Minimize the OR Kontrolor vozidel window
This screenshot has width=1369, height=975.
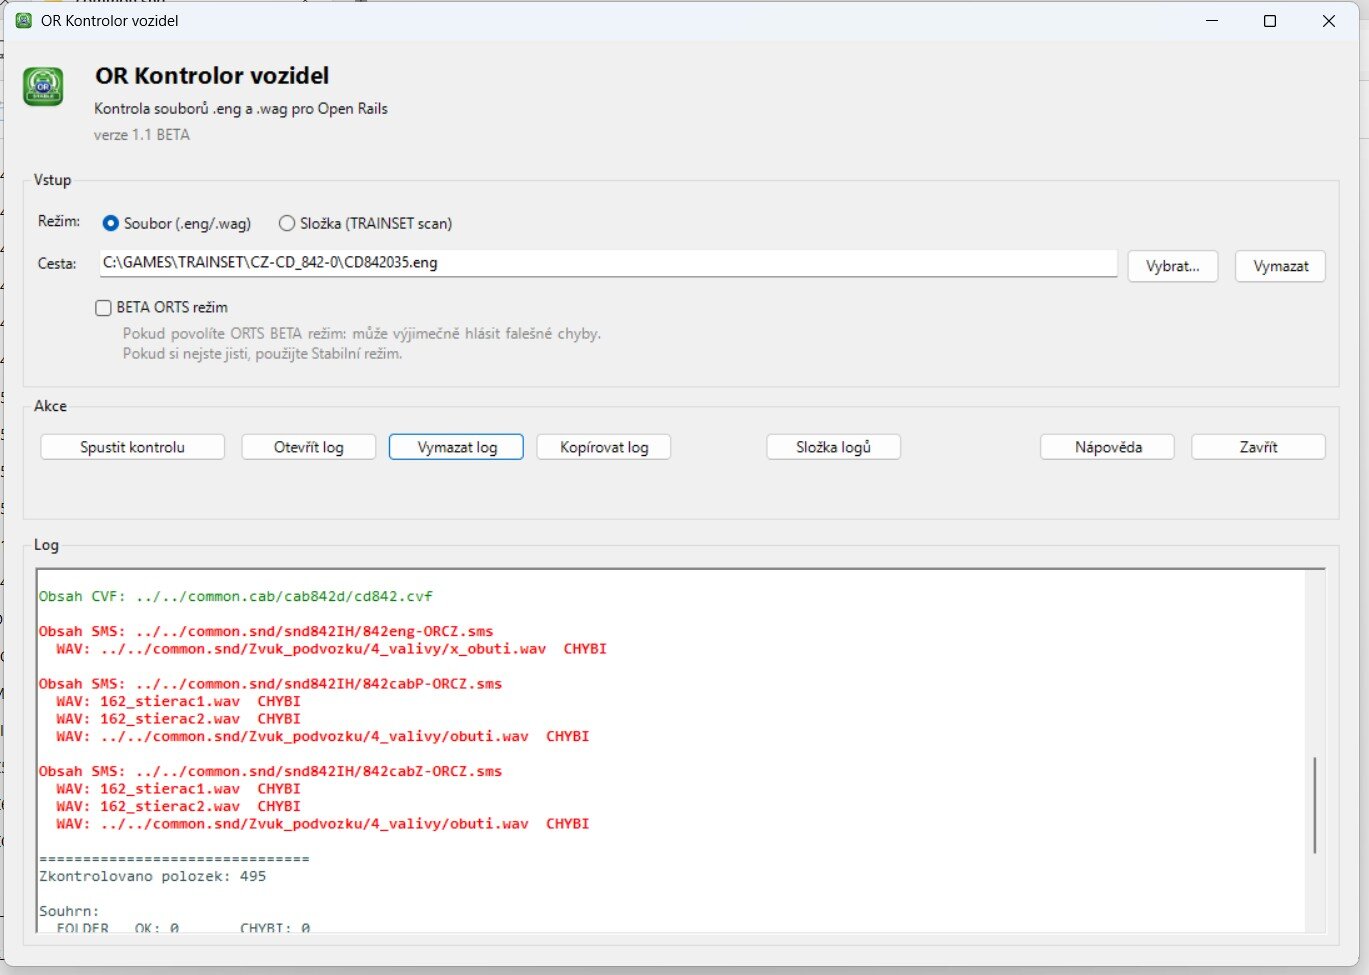click(x=1211, y=21)
